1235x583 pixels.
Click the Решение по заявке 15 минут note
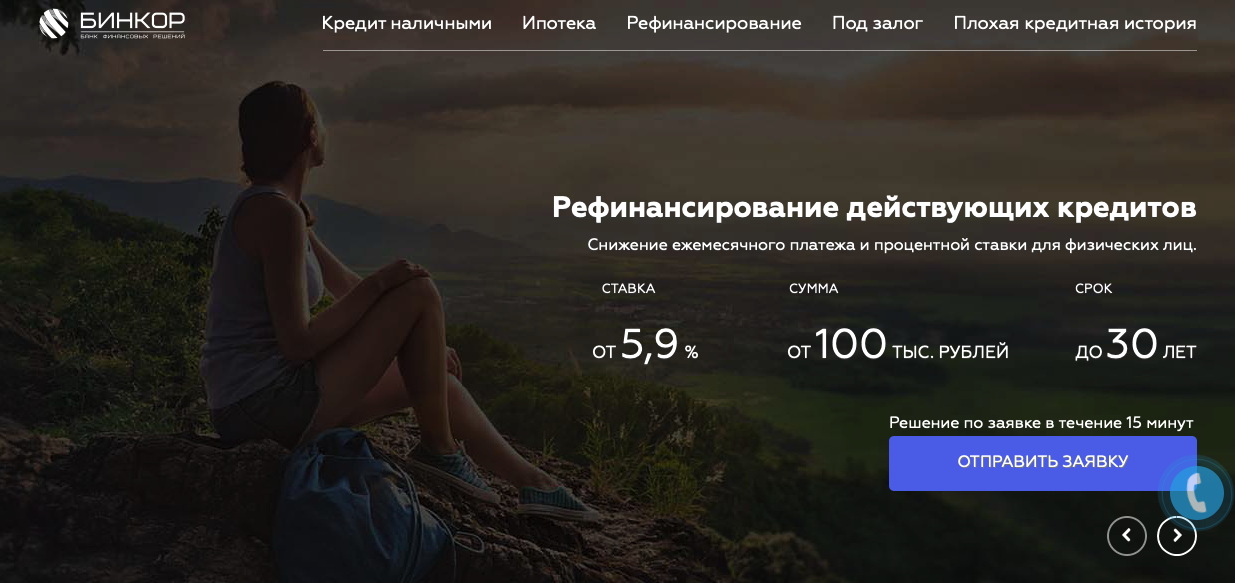tap(1041, 423)
